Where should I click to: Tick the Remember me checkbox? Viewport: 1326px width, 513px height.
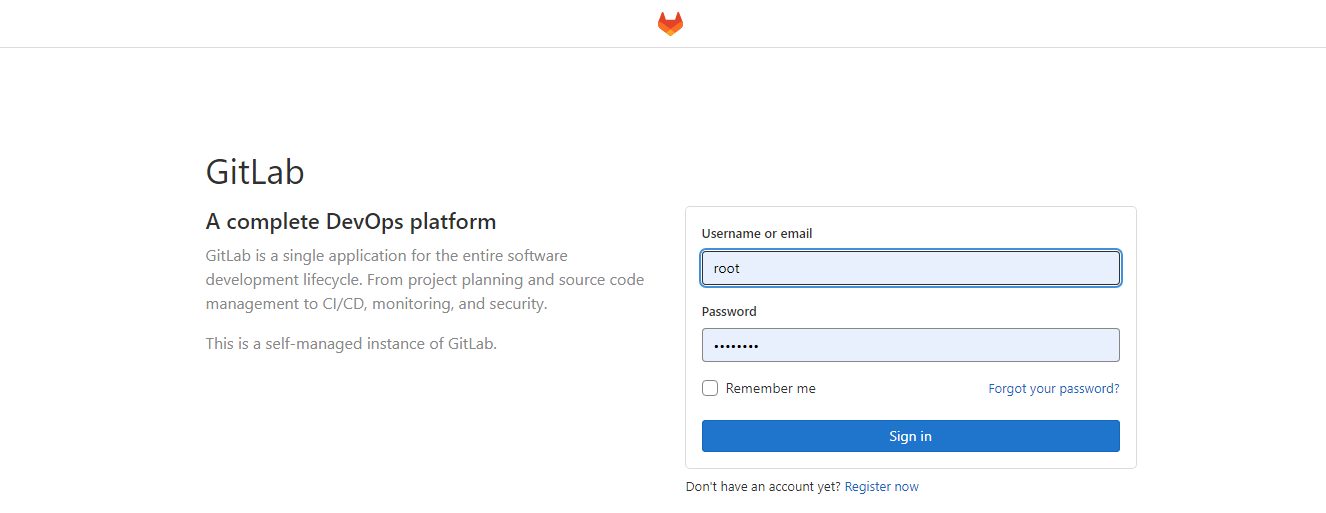pos(710,388)
